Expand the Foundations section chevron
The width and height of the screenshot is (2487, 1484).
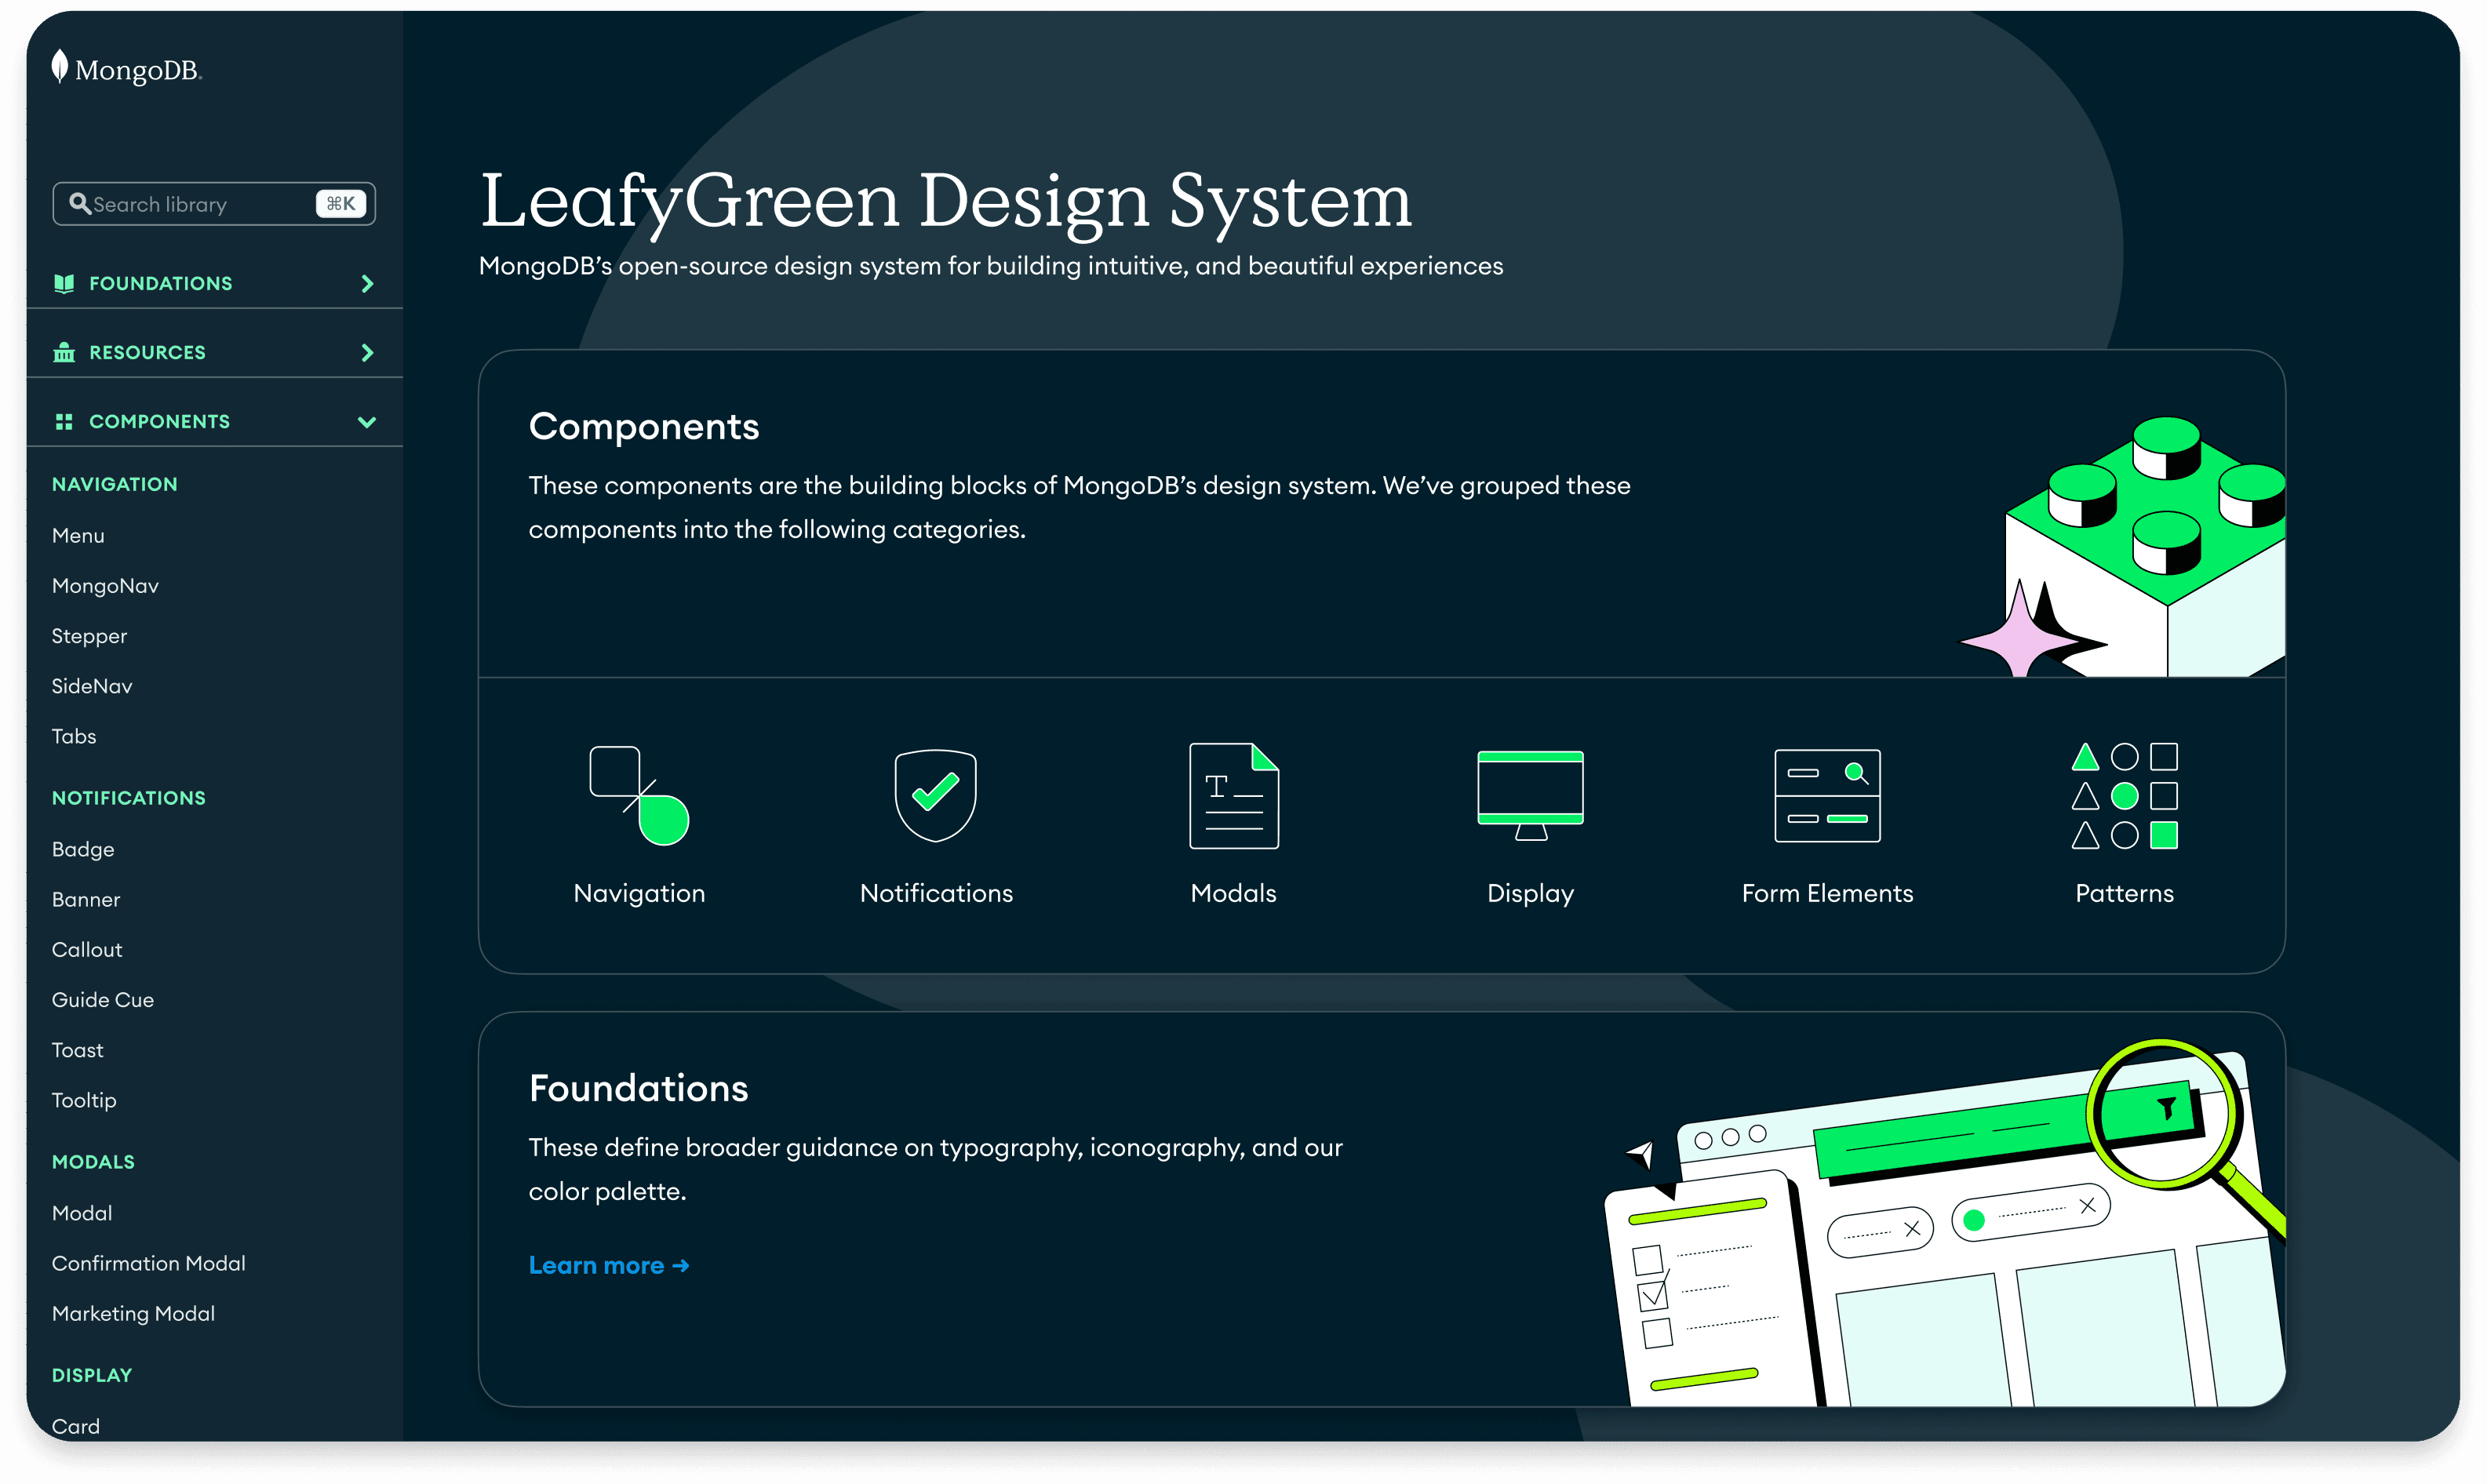(x=367, y=284)
